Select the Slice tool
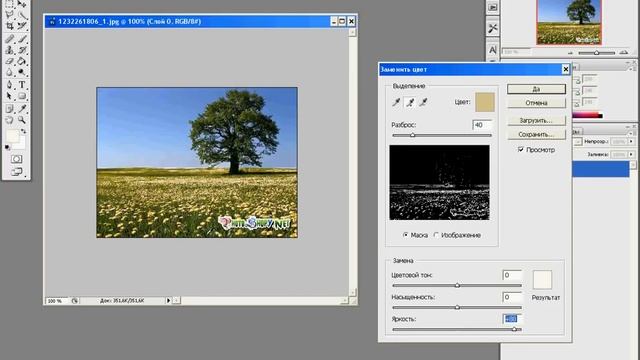The height and width of the screenshot is (360, 640). 22,26
